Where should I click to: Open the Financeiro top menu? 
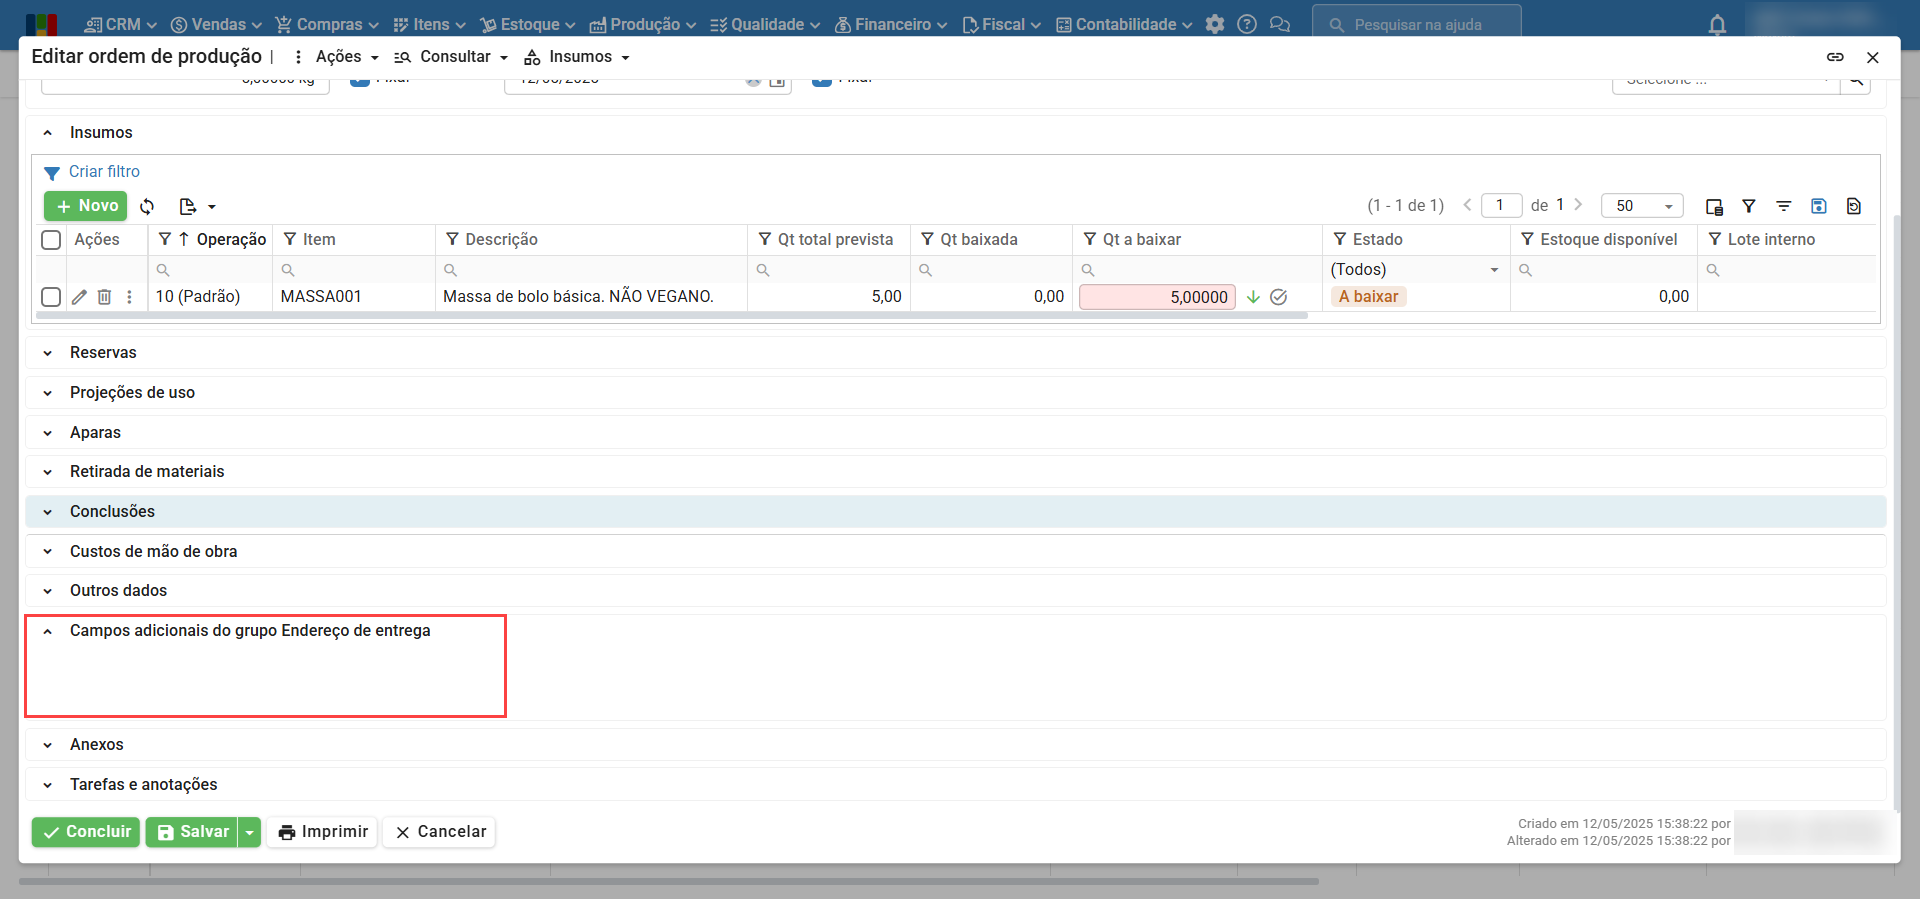[x=891, y=24]
